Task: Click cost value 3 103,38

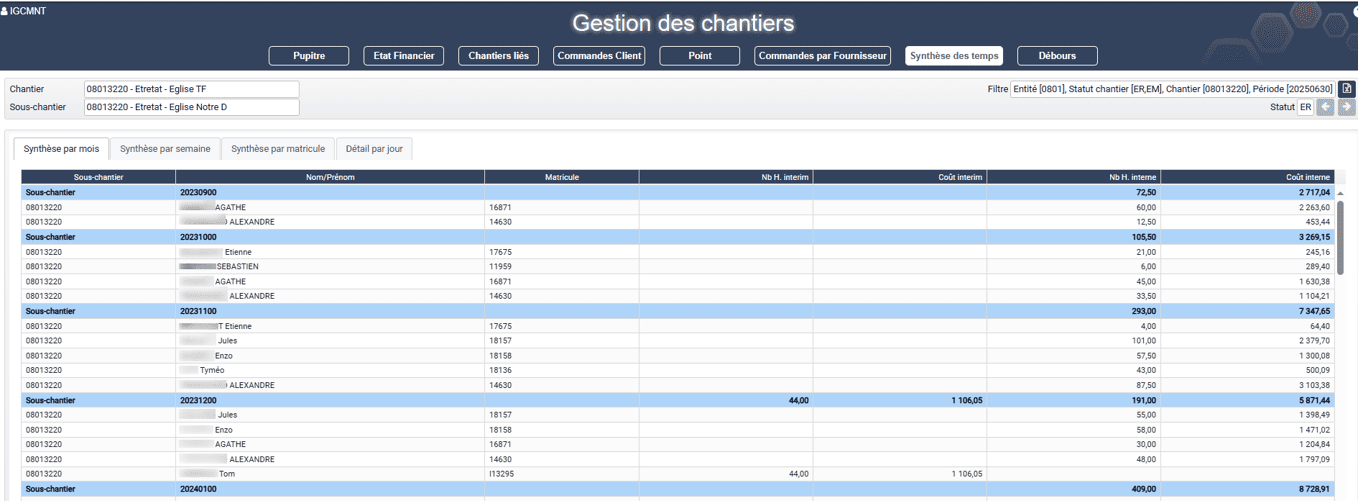Action: coord(1314,385)
